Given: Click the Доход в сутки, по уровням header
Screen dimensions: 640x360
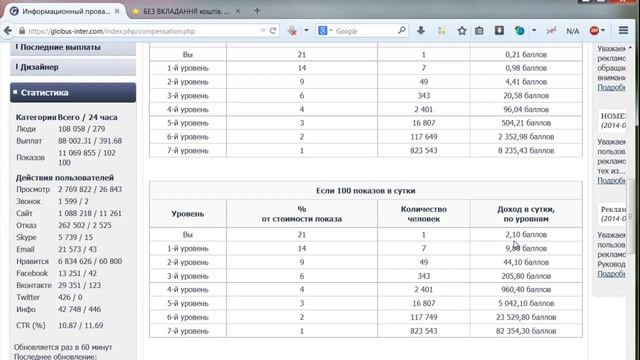Looking at the screenshot, I should point(526,214).
